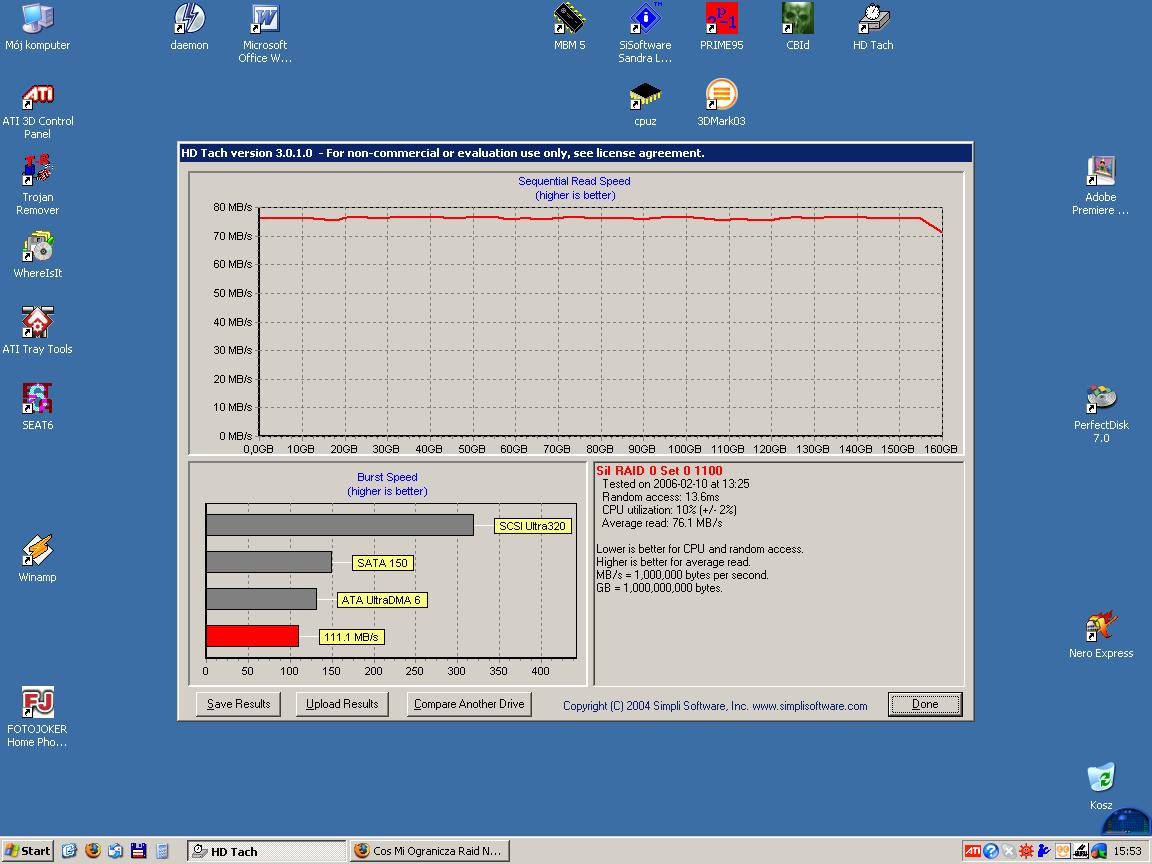Viewport: 1152px width, 864px height.
Task: Click the HD Tach window title bar
Action: [576, 153]
